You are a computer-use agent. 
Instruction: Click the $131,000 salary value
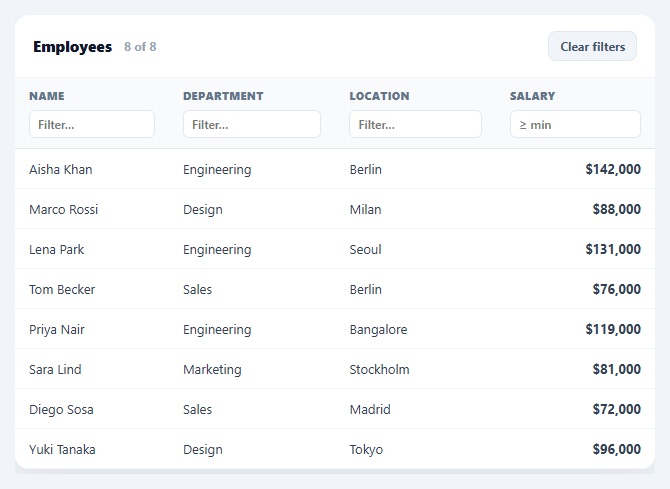point(613,249)
